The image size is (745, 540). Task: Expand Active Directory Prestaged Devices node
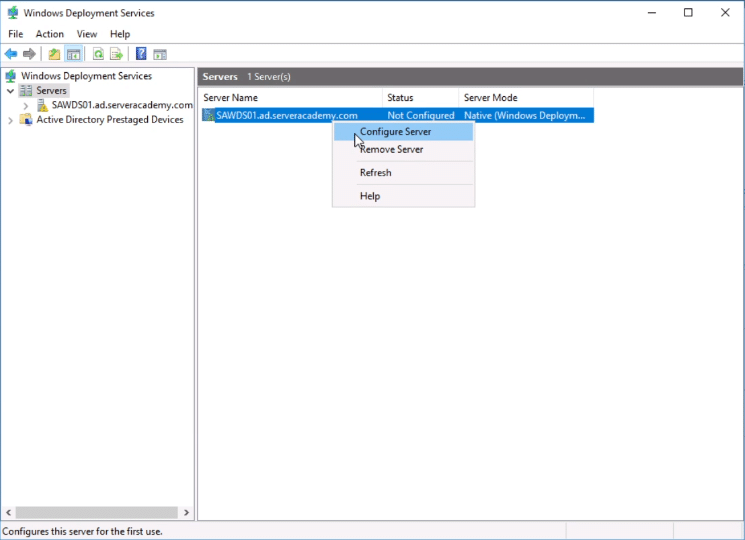coord(10,120)
